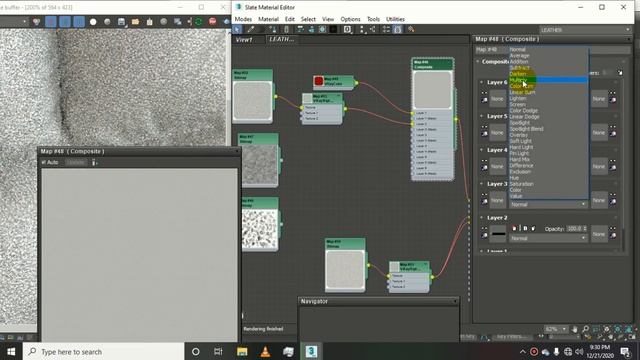Viewport: 640px width, 360px height.
Task: Toggle the blue channel in frame buffer
Action: 79,22
